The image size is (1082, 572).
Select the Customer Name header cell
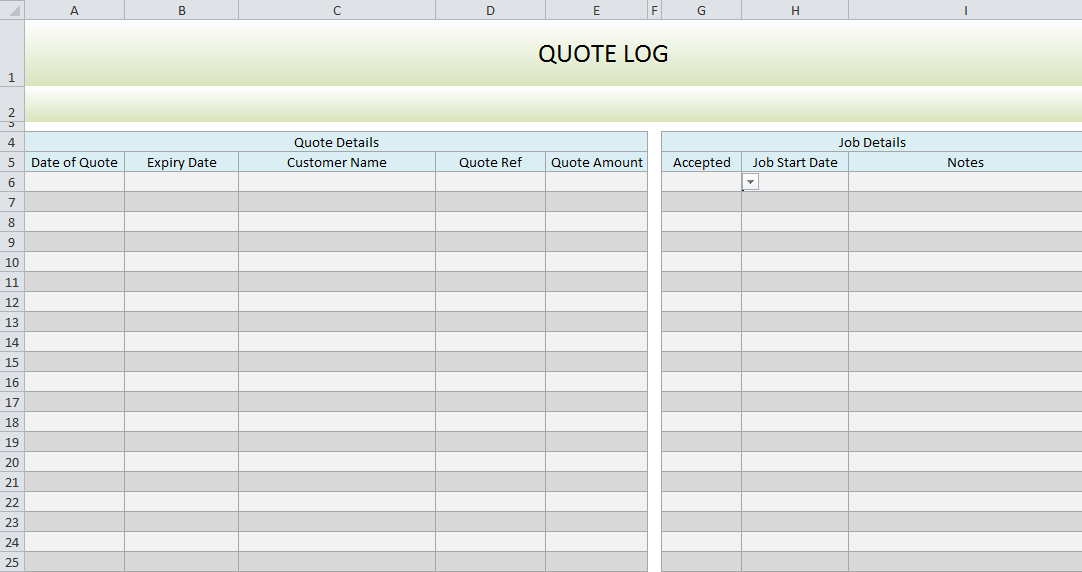click(x=337, y=162)
